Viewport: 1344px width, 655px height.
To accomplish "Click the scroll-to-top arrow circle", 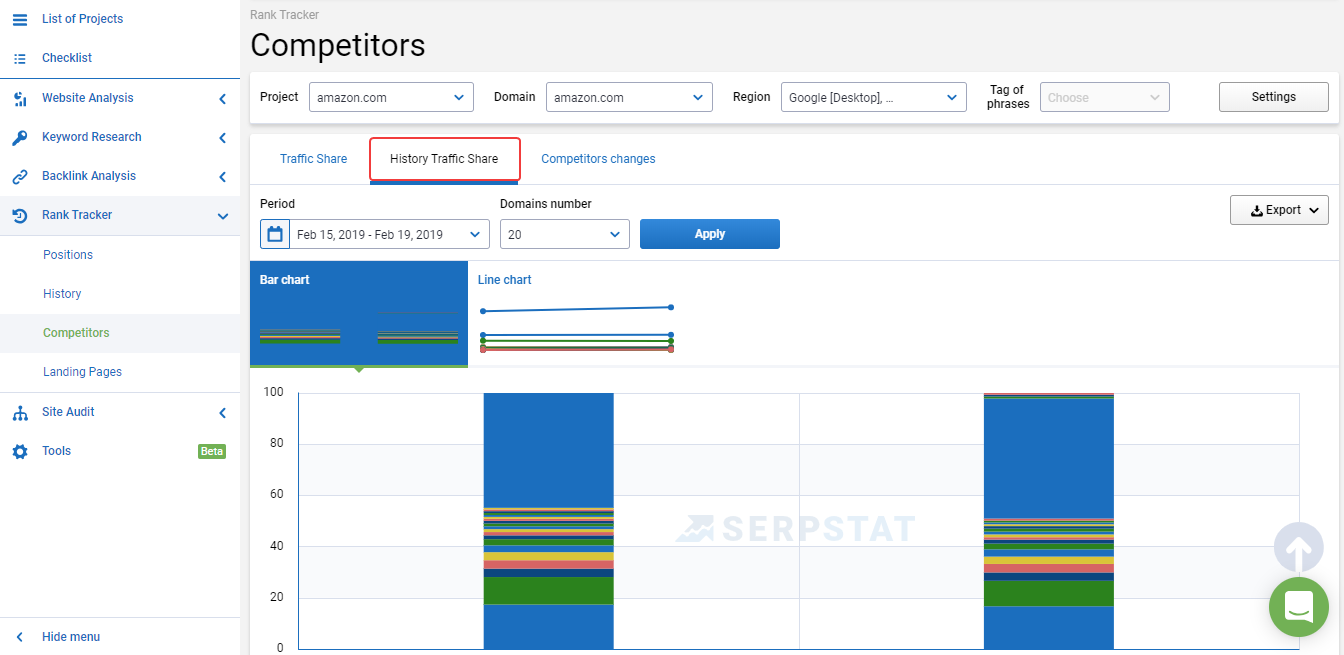I will click(x=1299, y=548).
